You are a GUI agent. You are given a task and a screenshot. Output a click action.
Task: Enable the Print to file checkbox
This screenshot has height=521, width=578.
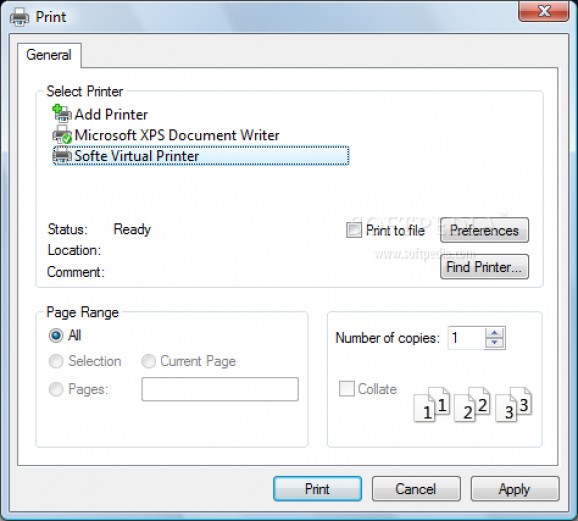tap(354, 230)
